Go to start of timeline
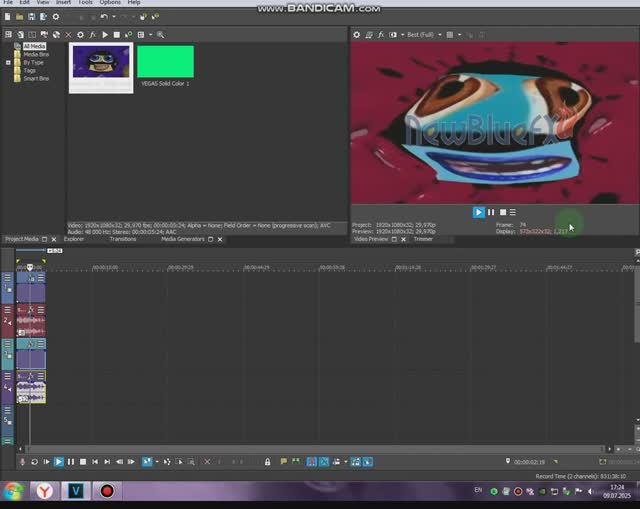 (x=95, y=462)
